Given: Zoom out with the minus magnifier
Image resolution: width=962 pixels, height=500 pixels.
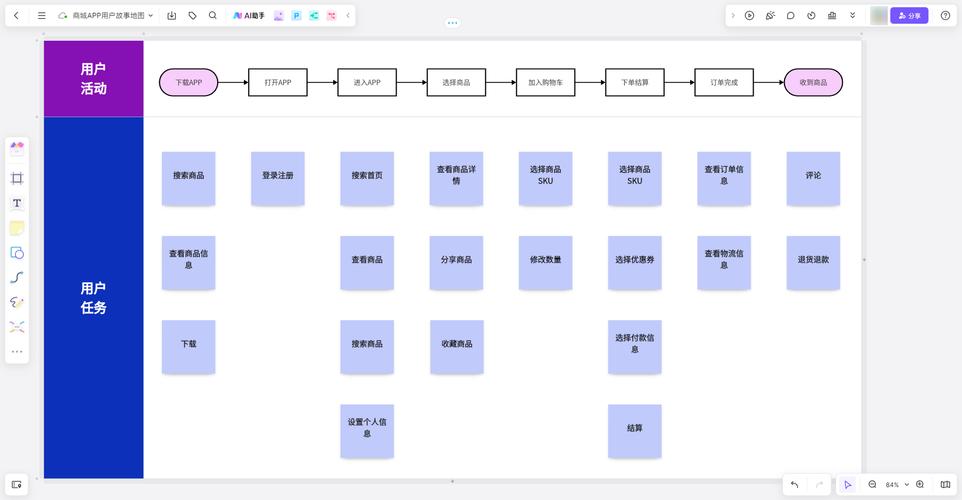Looking at the screenshot, I should point(872,485).
